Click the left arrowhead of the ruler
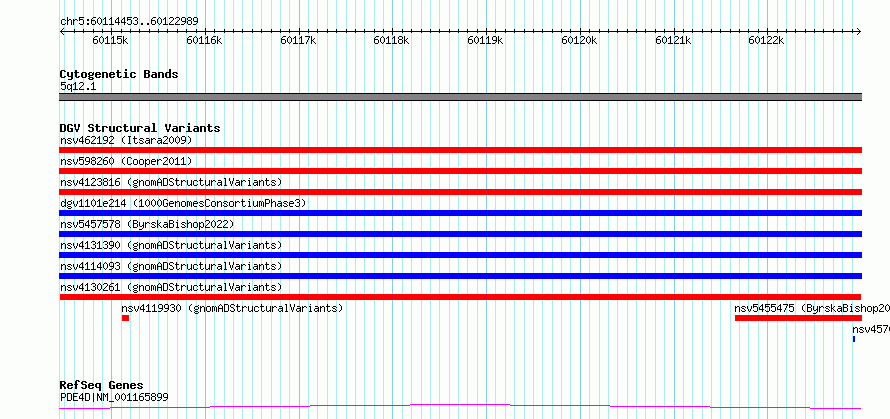The image size is (890, 419). click(x=62, y=32)
